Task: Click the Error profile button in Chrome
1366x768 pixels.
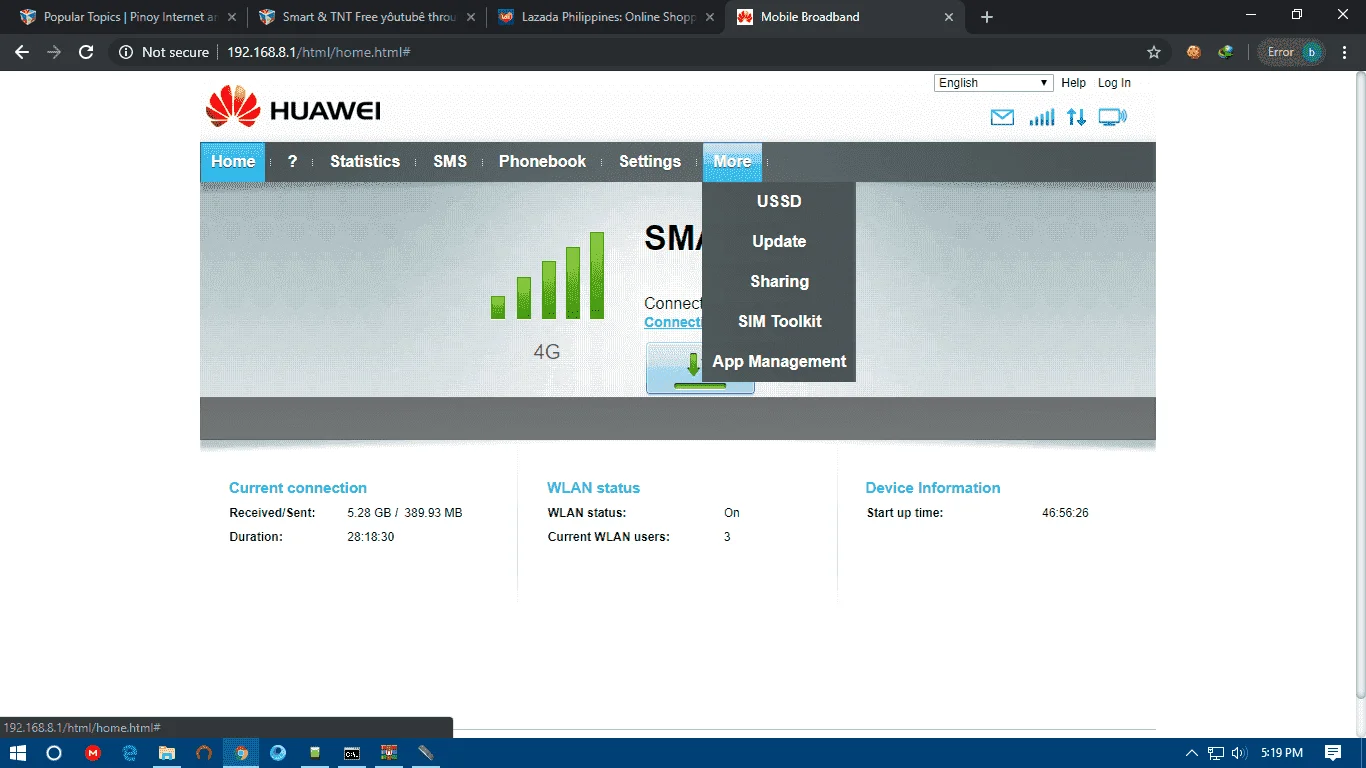Action: (x=1291, y=52)
